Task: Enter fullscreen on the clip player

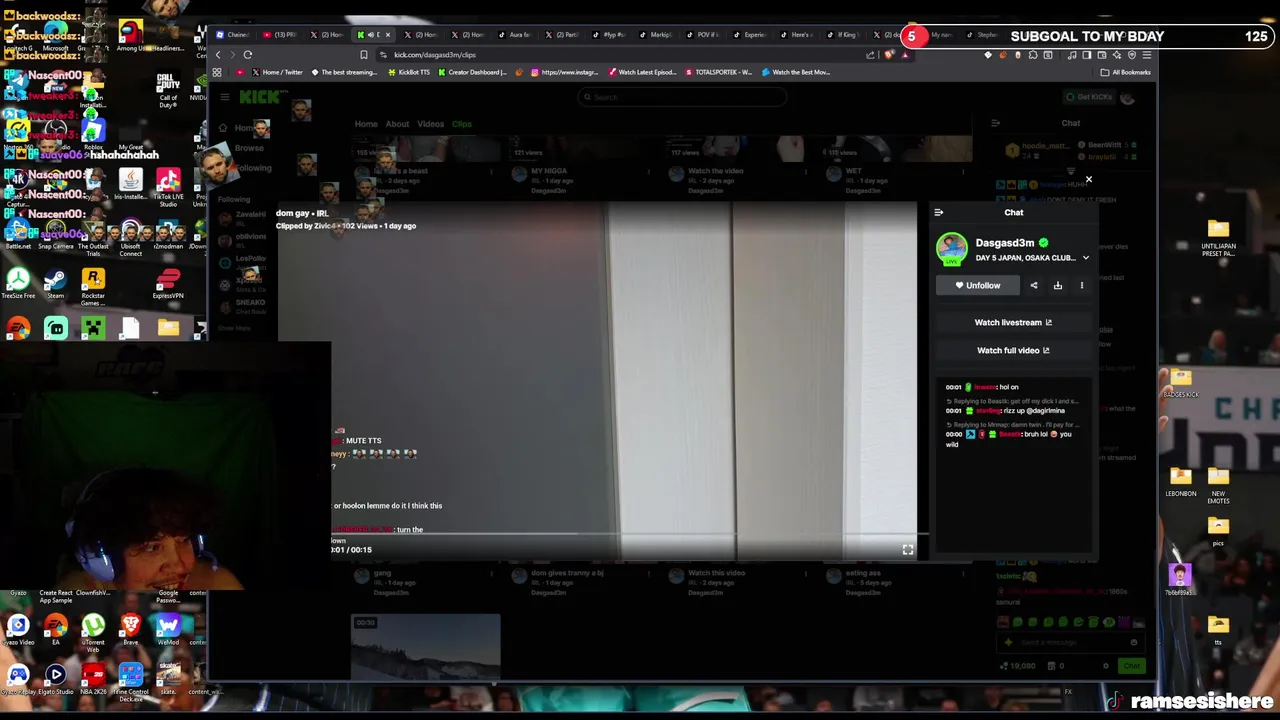Action: (907, 549)
